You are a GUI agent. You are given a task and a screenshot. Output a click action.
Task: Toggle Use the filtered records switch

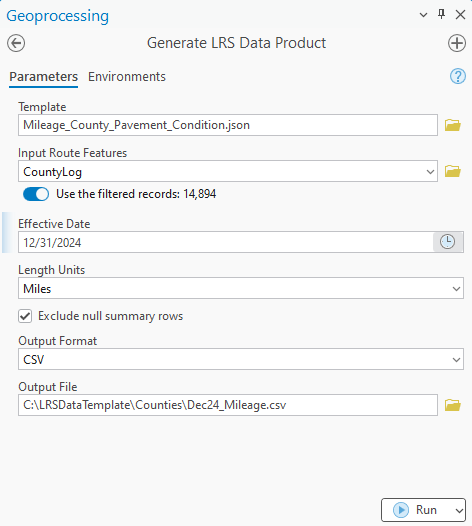[36, 194]
